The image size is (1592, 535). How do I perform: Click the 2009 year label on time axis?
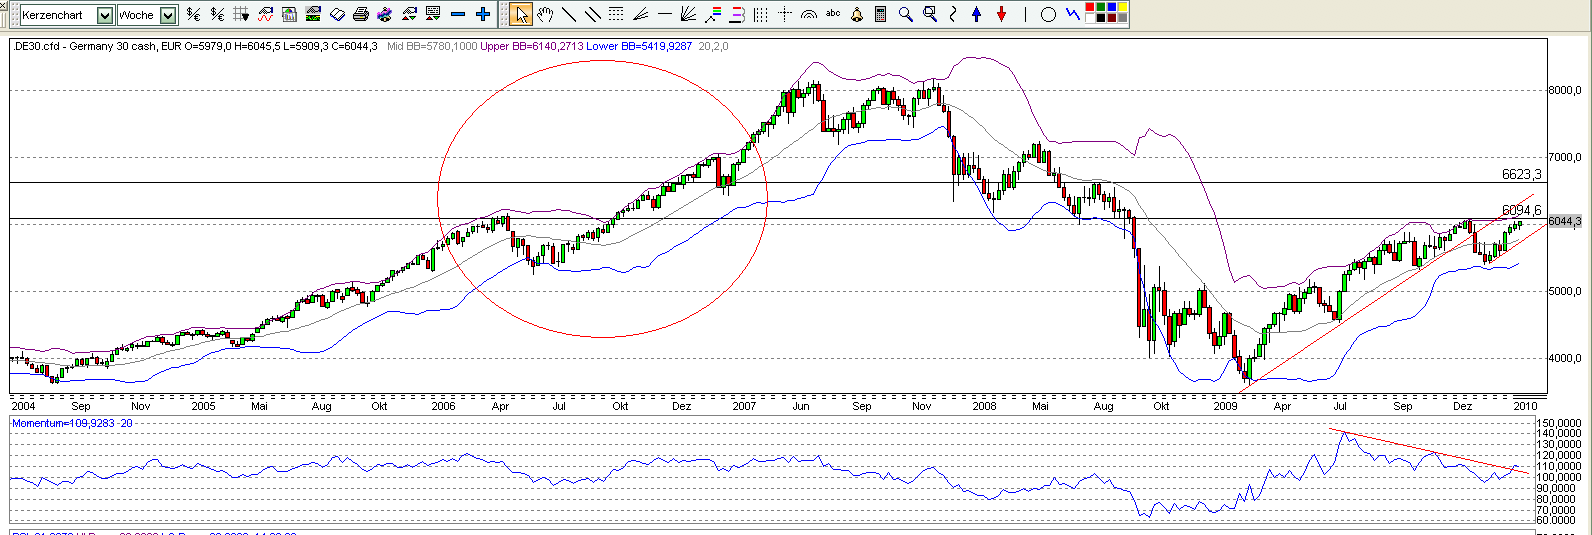(1225, 406)
